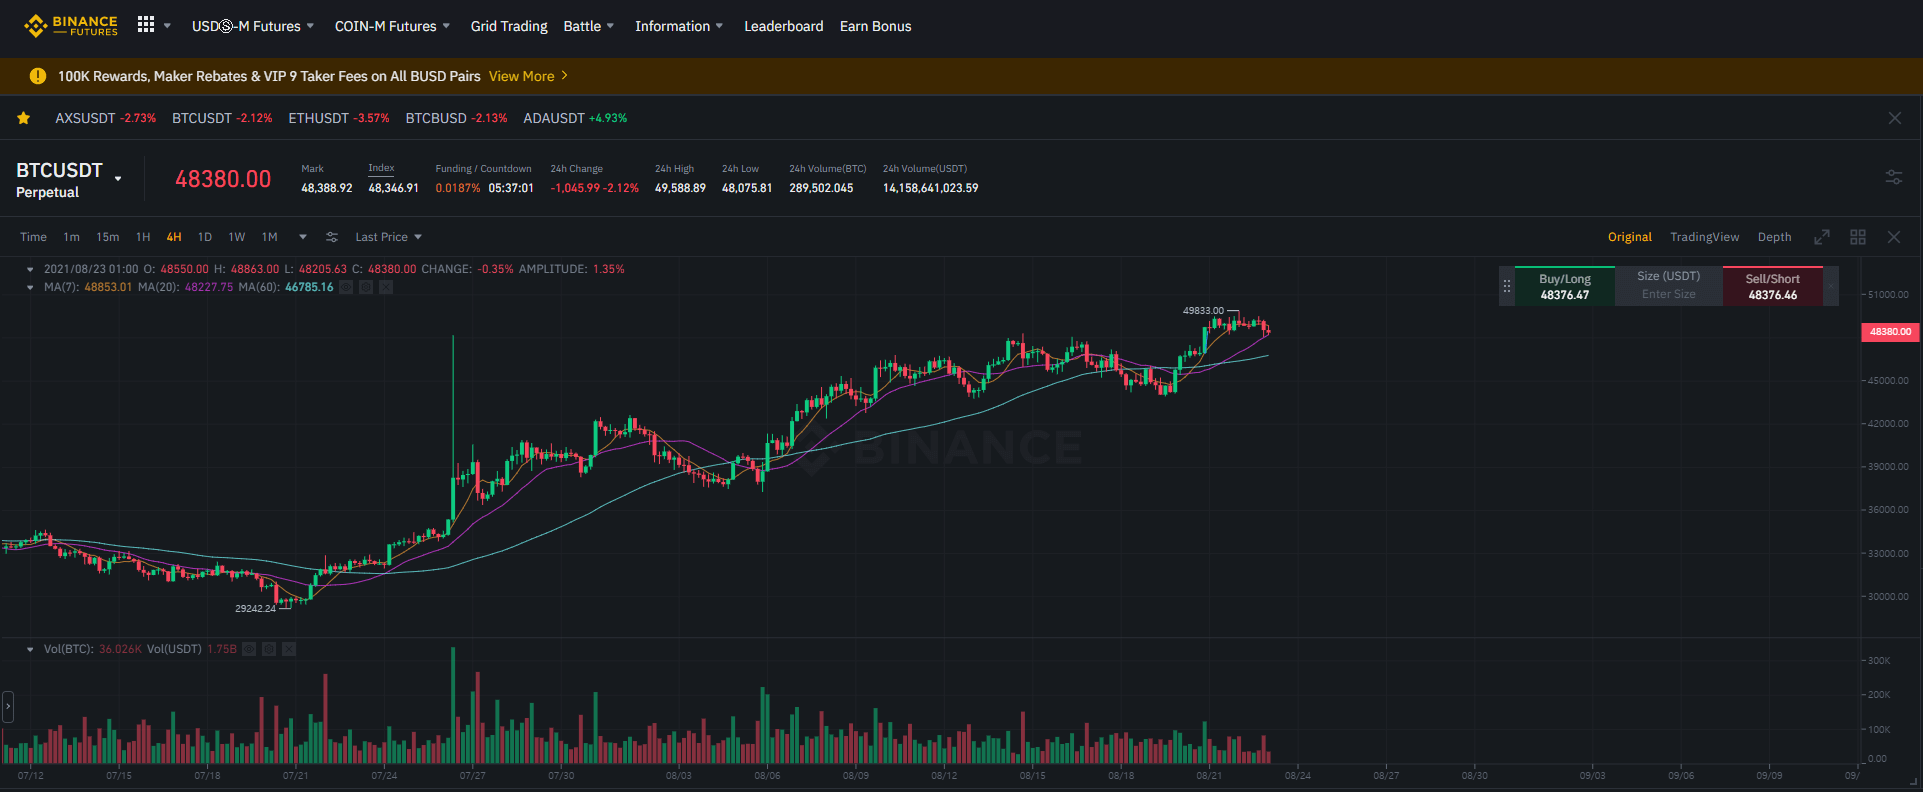Open settings for the Vol indicator
The height and width of the screenshot is (792, 1923).
269,649
